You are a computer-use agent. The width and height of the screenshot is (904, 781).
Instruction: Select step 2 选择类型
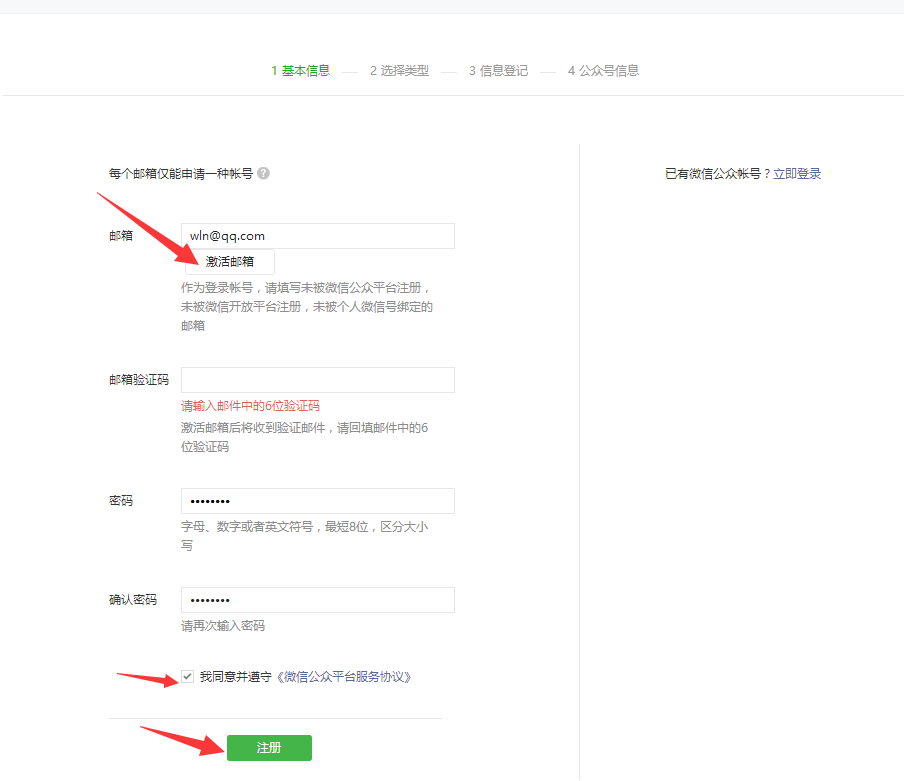(x=399, y=71)
